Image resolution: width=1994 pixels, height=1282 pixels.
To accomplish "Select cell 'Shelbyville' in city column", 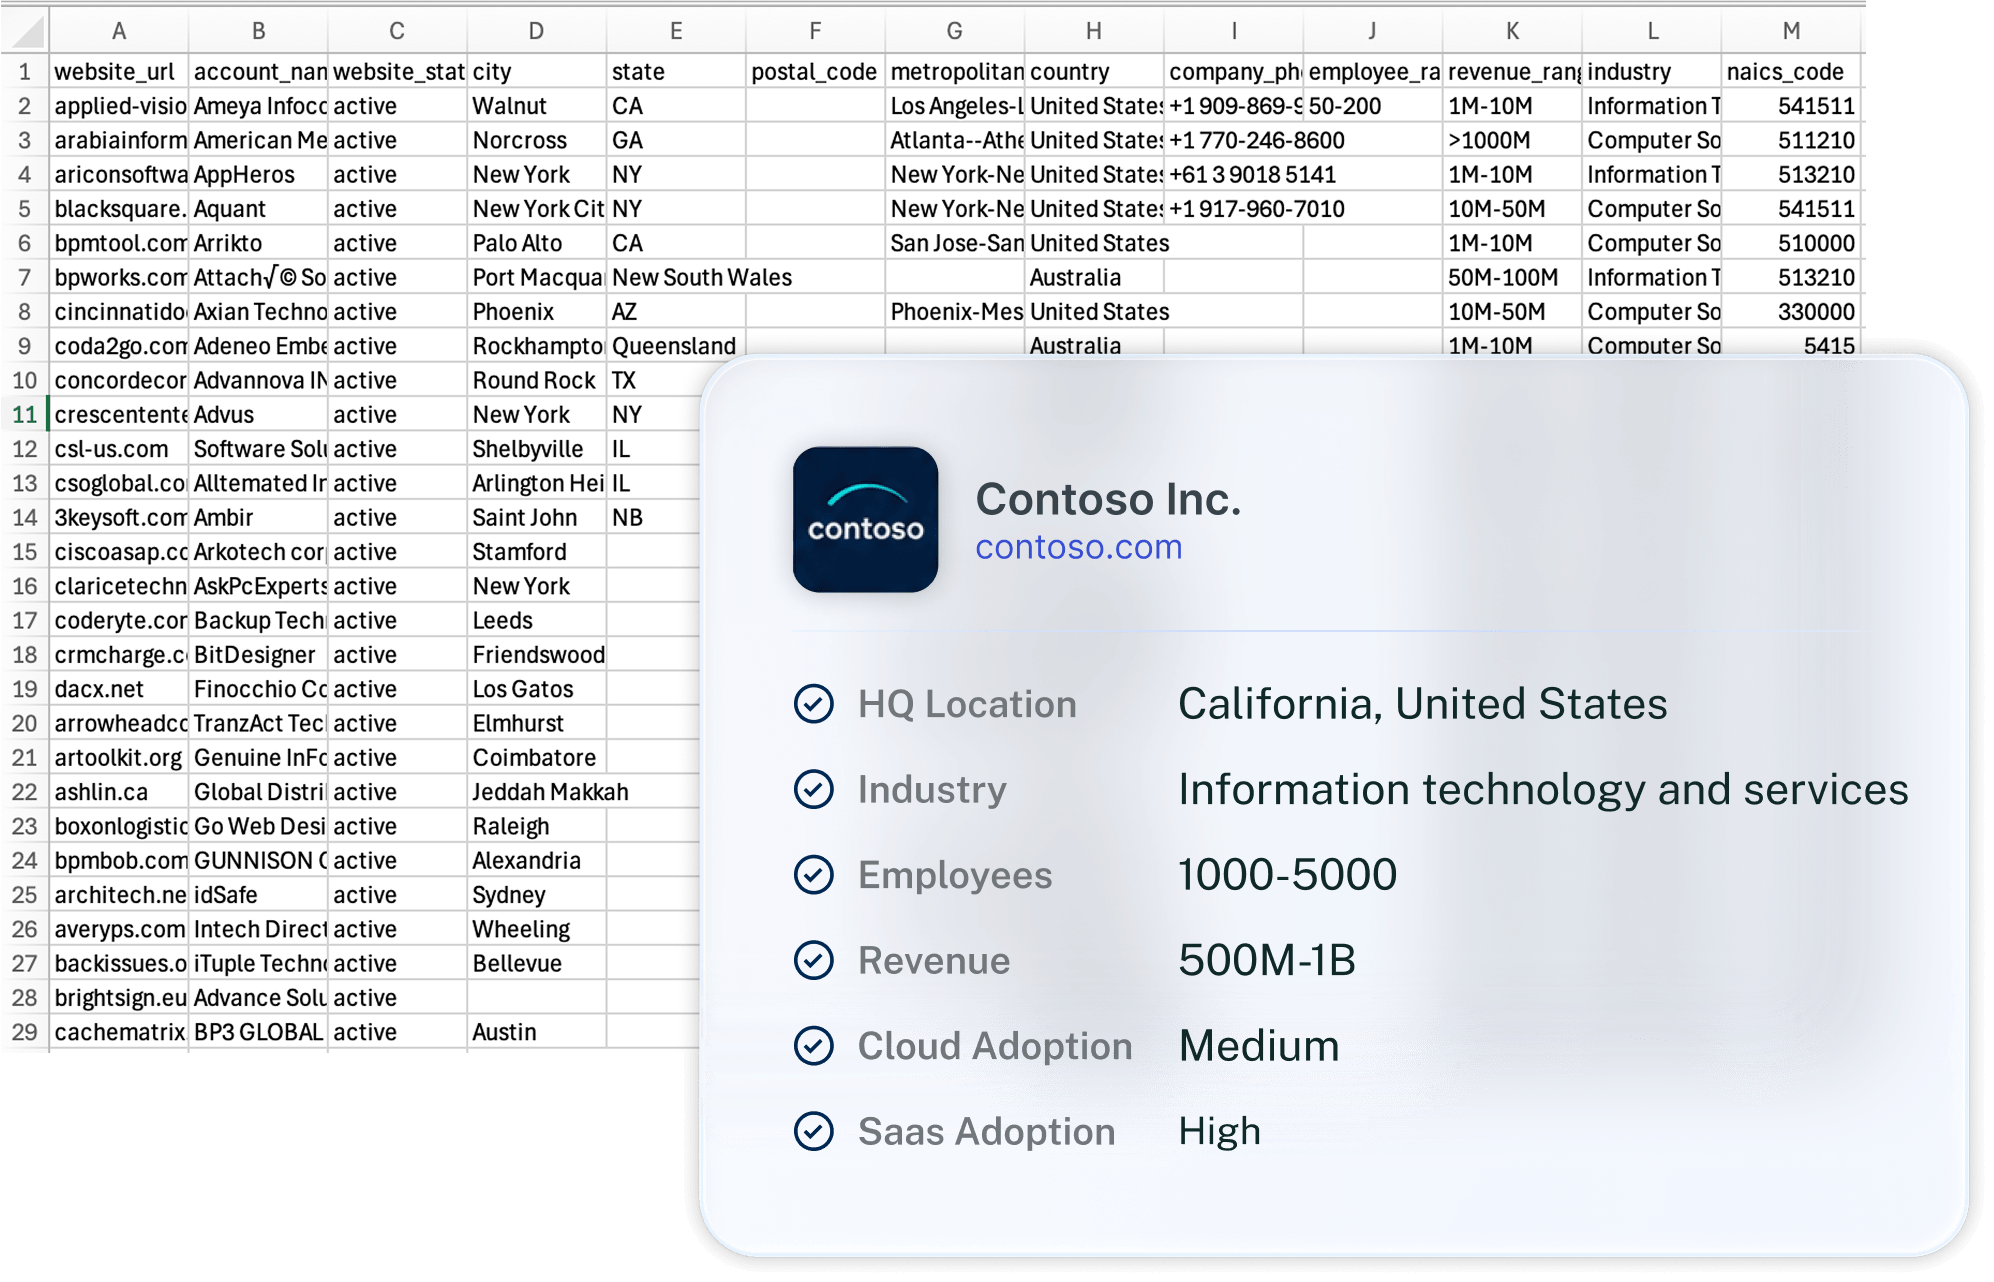I will (537, 449).
